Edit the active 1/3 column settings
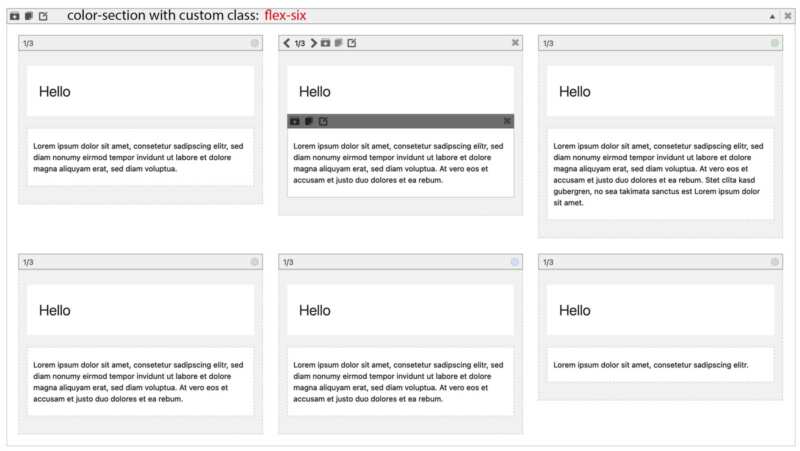This screenshot has height=451, width=800. [352, 43]
